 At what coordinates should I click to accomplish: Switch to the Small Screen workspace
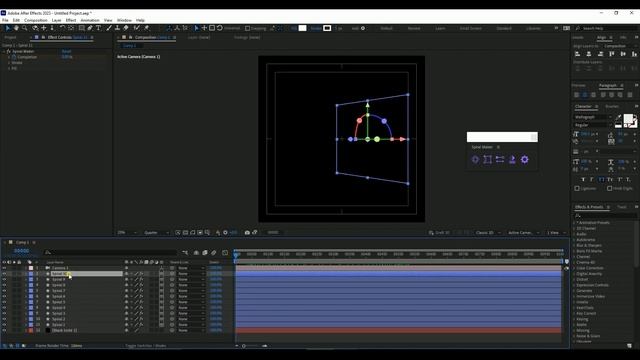(x=470, y=28)
